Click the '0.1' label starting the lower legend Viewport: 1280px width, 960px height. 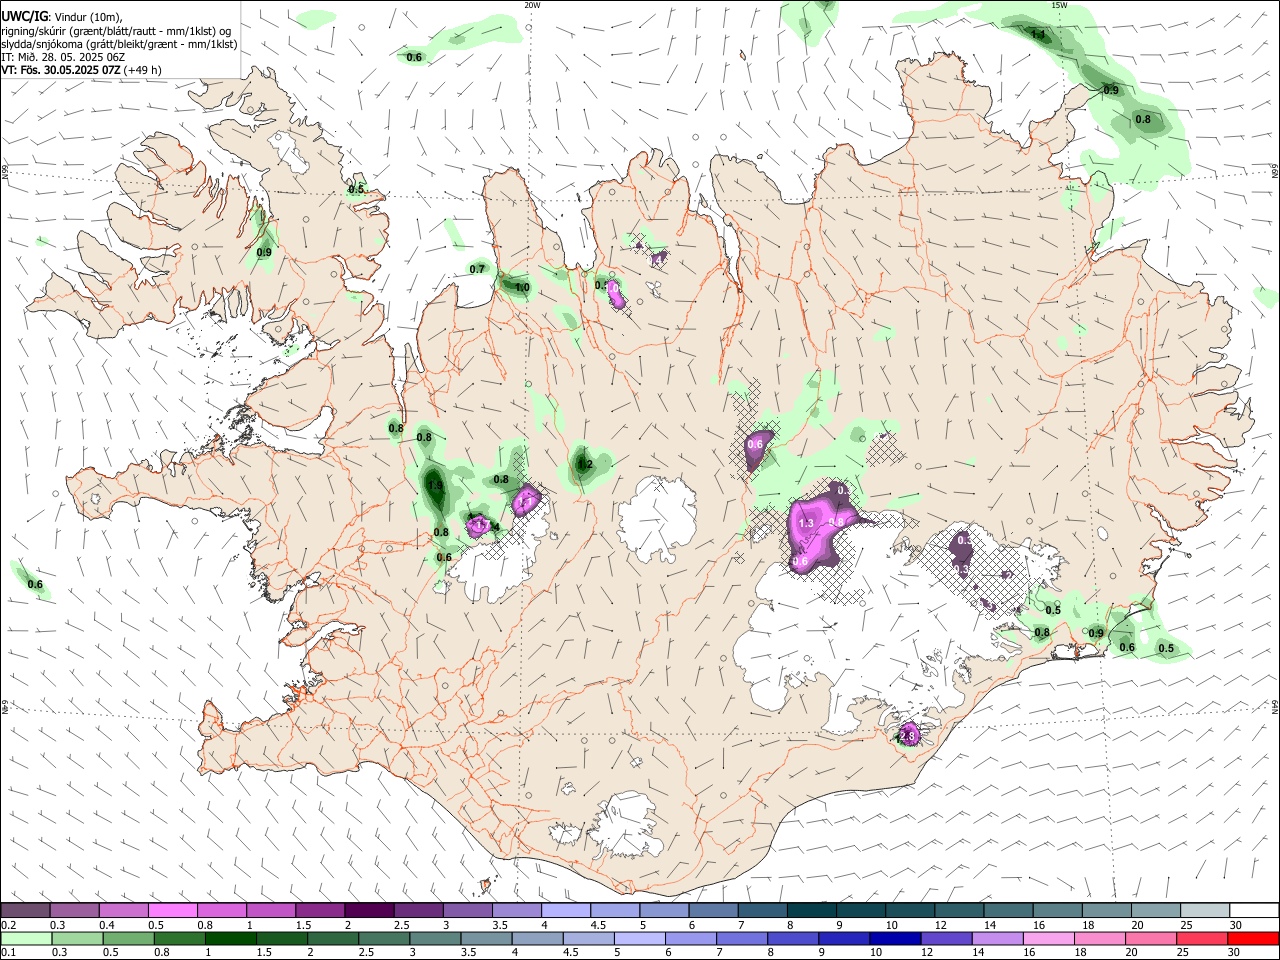[8, 952]
